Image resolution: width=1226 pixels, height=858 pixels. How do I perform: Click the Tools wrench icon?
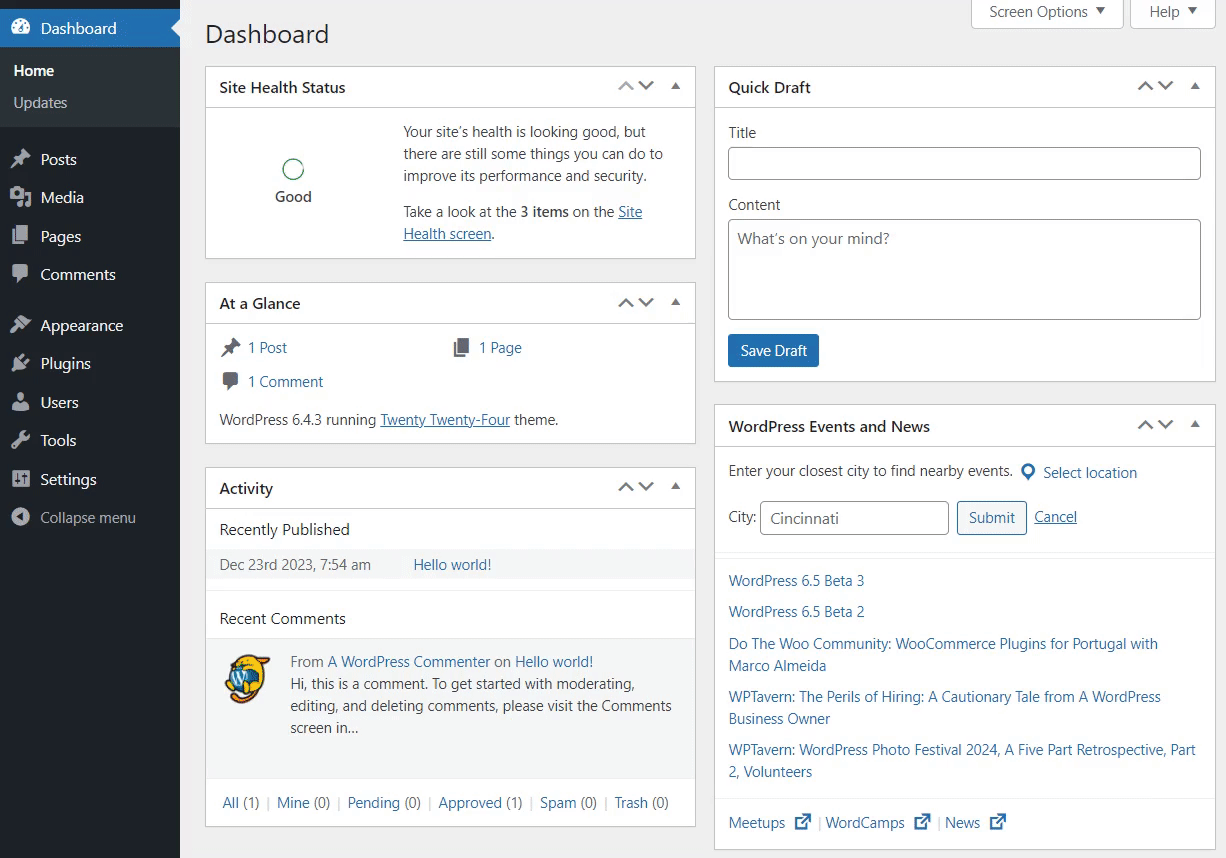(x=20, y=440)
